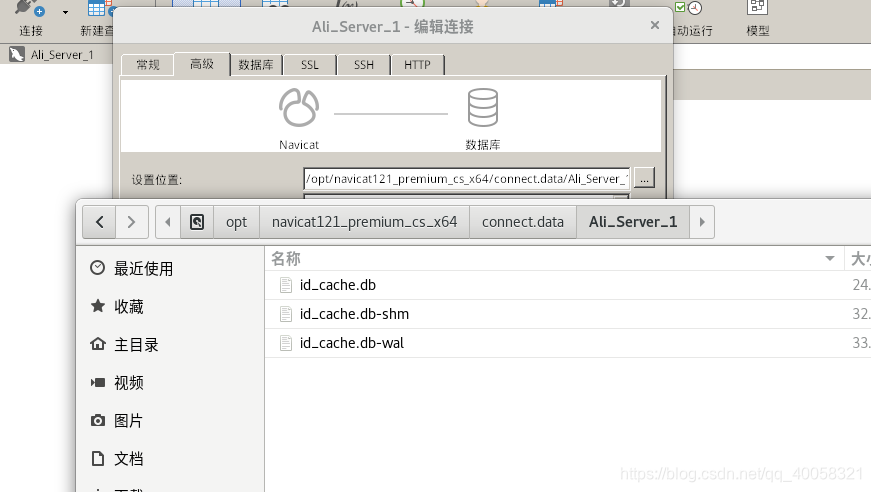The height and width of the screenshot is (492, 871).
Task: Open 最近使用 in sidebar
Action: tap(143, 269)
